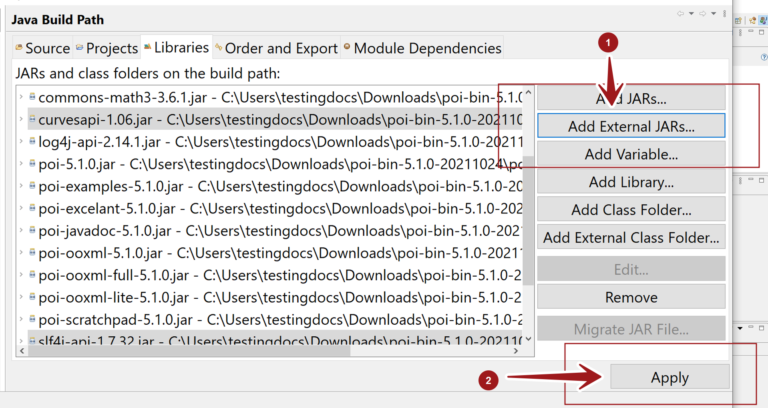Open dropdown arrow of bottom Eclipse side panel
Screen dimensions: 768x408
coord(740,328)
